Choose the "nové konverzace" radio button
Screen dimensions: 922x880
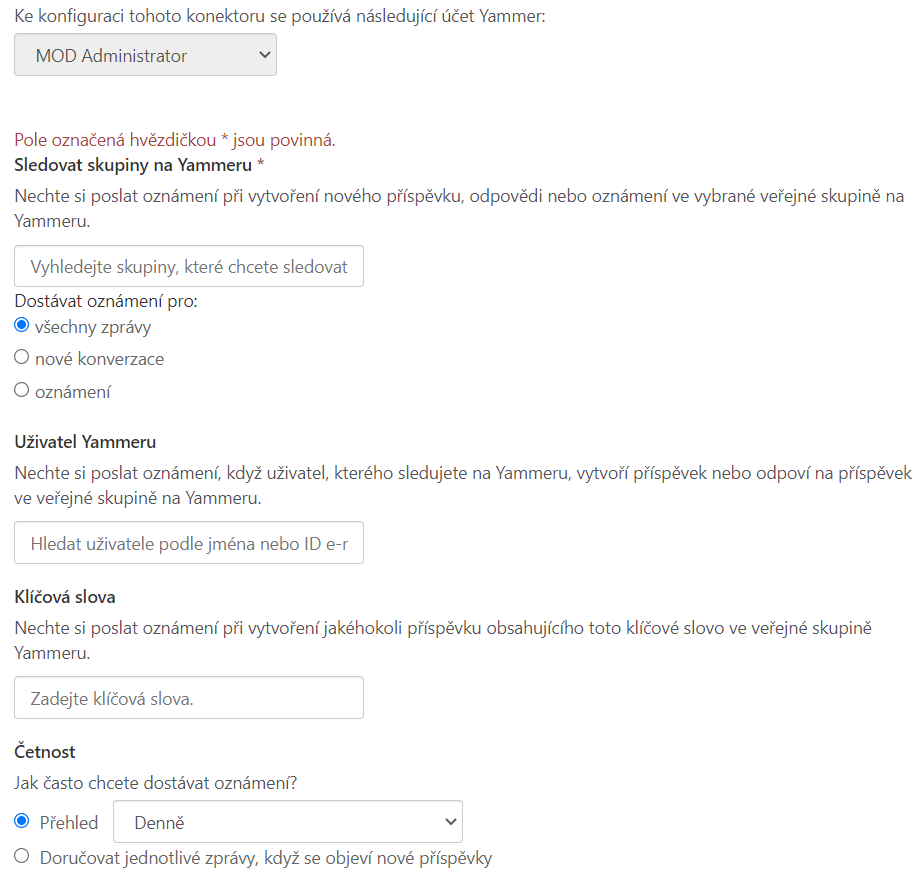pos(22,357)
